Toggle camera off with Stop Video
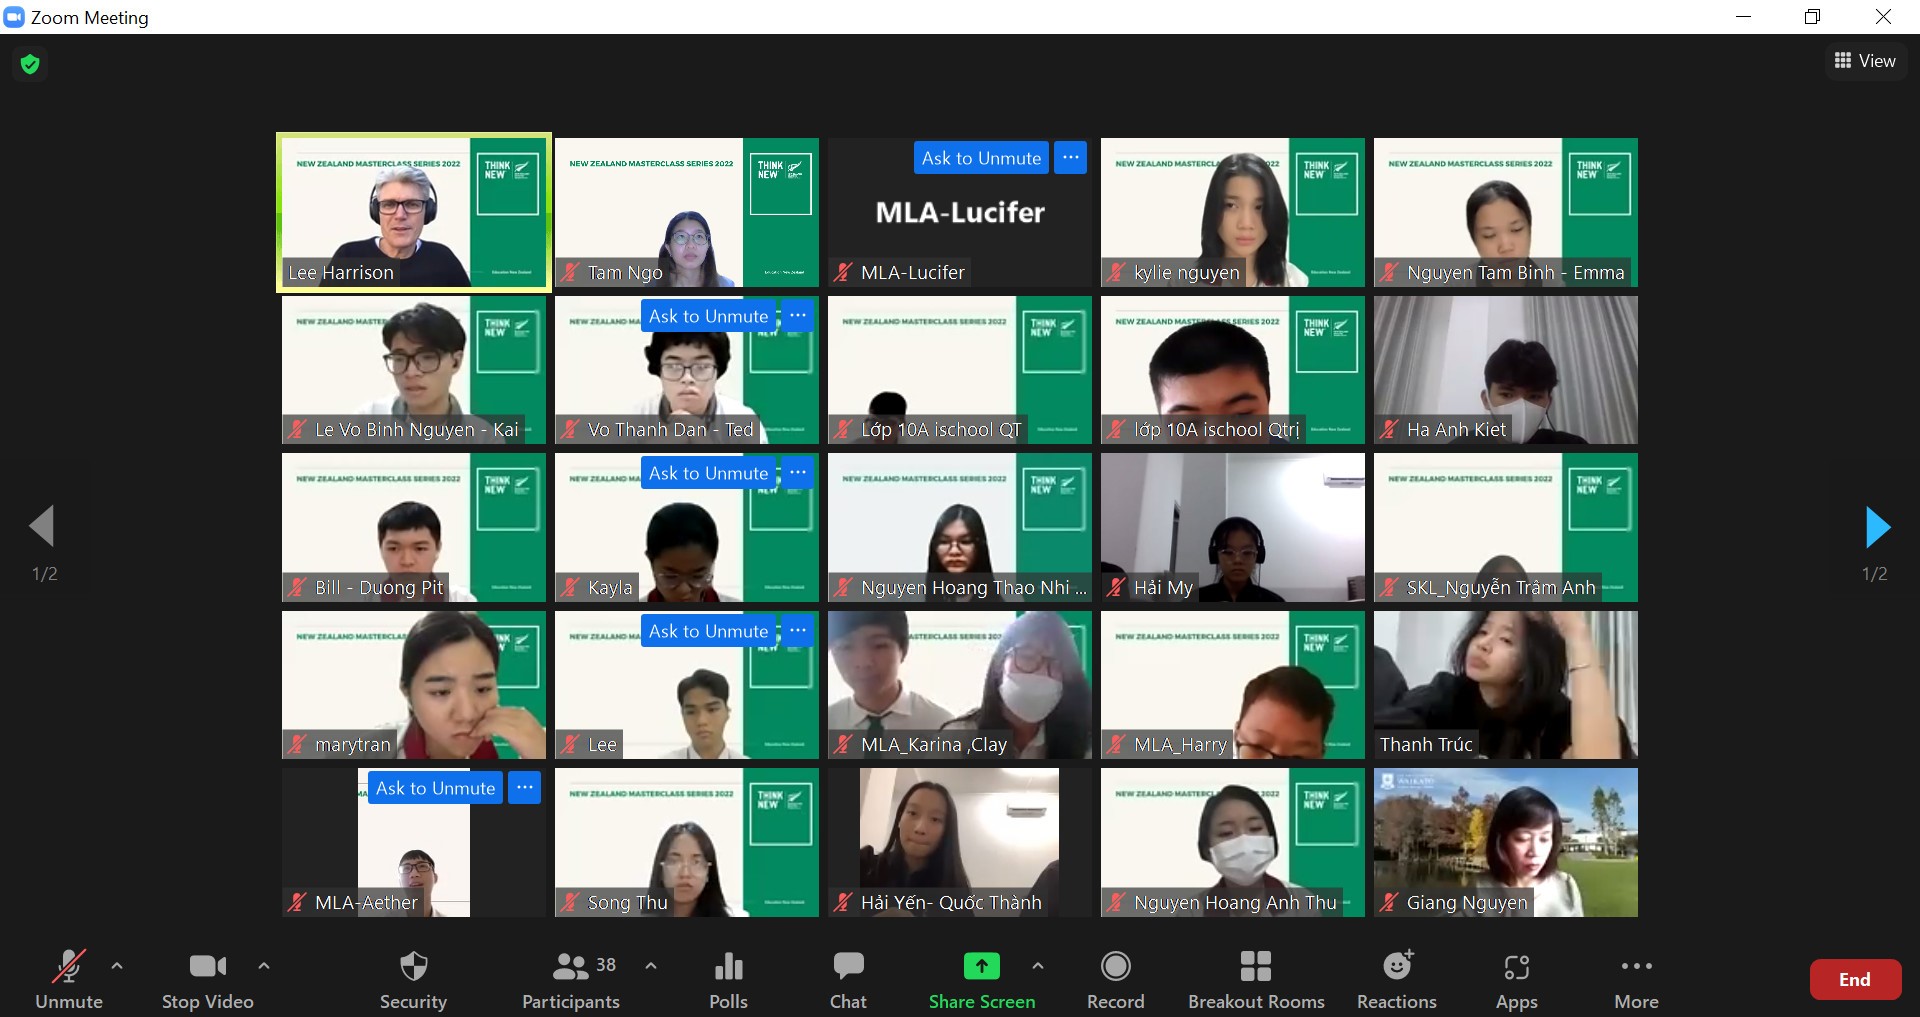The height and width of the screenshot is (1017, 1920). [207, 979]
